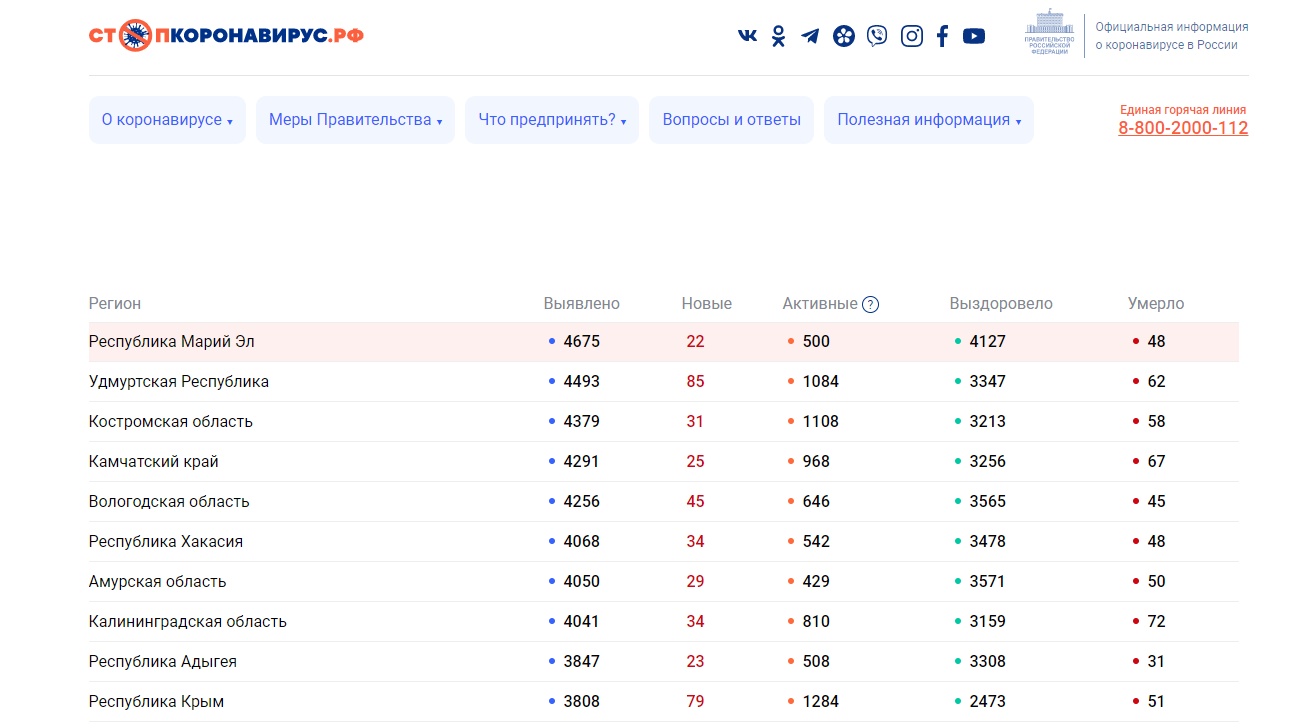Open the Telegram channel icon

click(810, 36)
